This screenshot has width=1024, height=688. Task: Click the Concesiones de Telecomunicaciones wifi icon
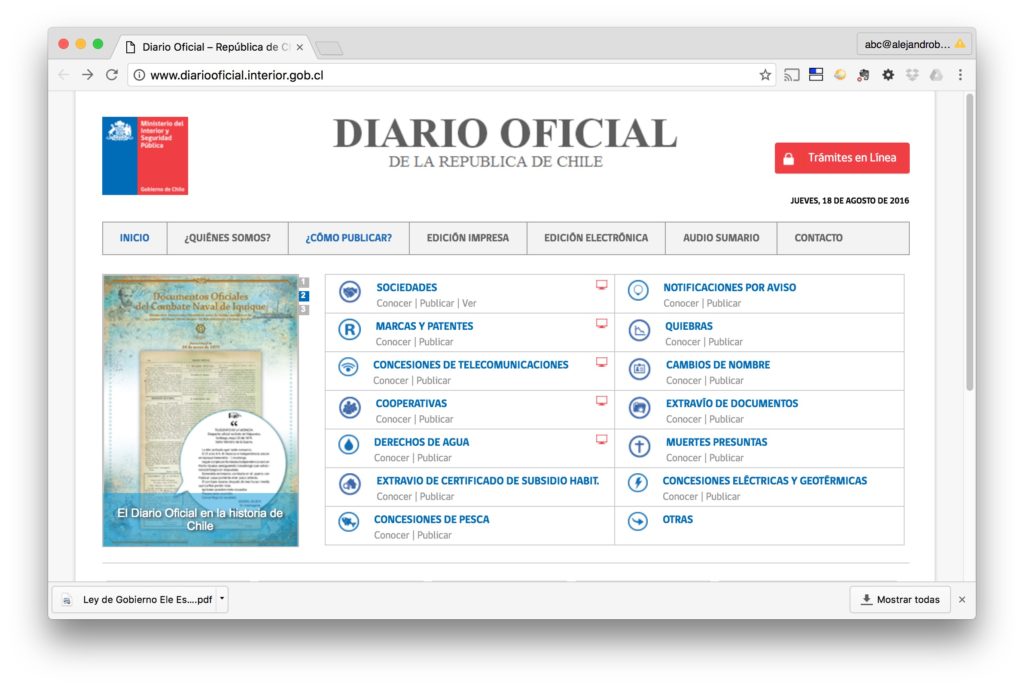tap(348, 367)
